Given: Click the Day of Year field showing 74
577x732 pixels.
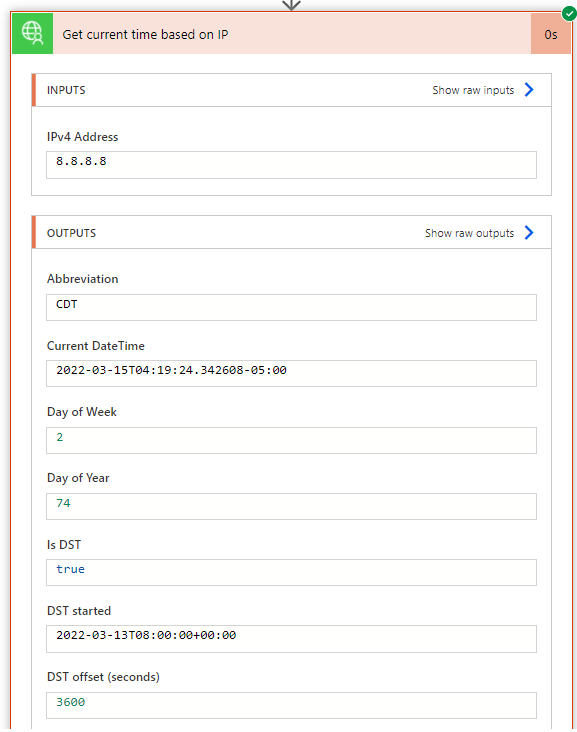Looking at the screenshot, I should pos(291,506).
